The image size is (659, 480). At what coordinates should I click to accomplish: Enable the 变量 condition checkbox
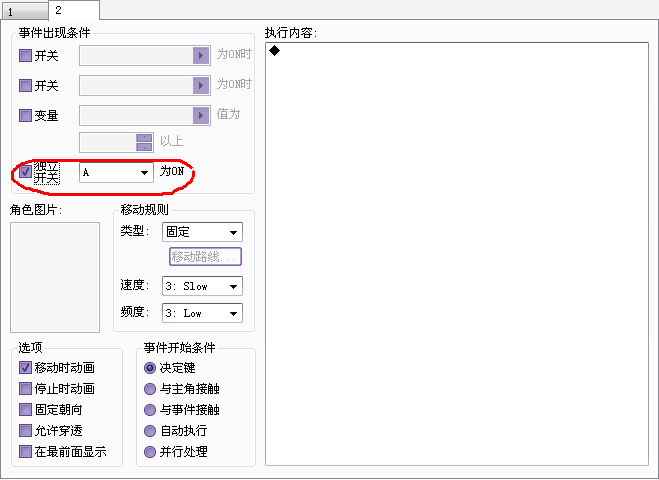[25, 115]
